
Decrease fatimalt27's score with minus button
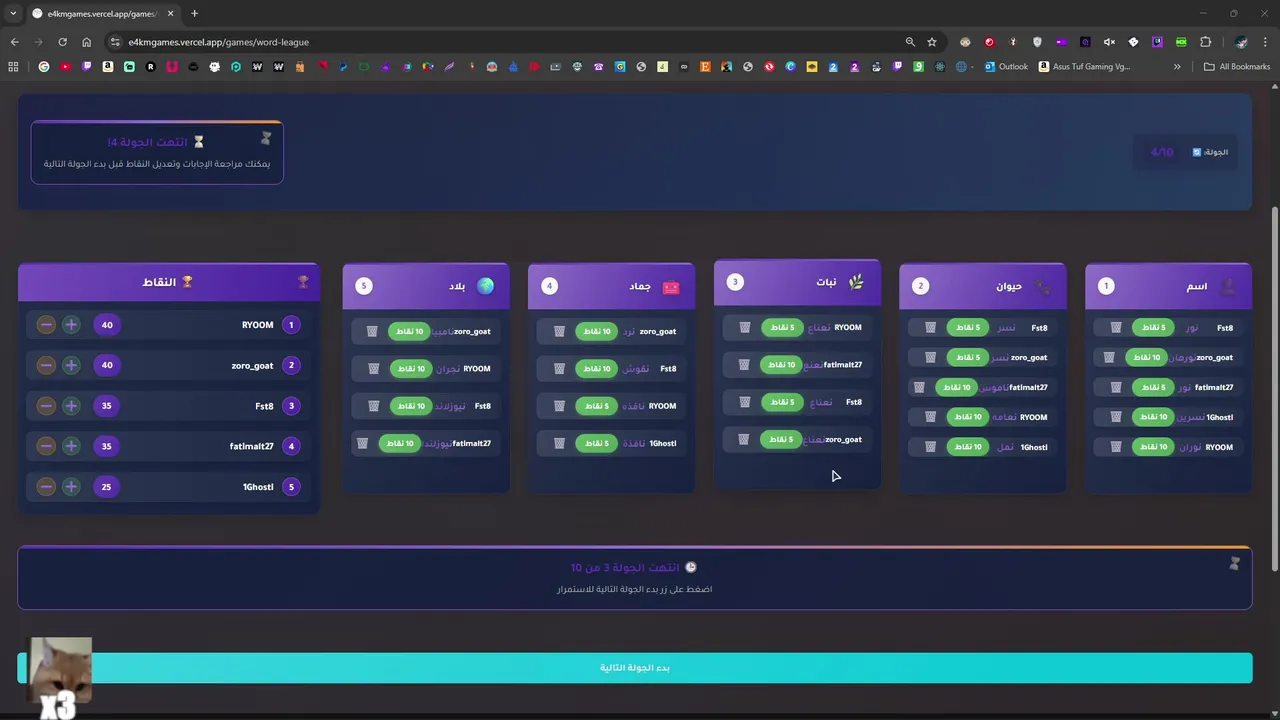[x=46, y=446]
